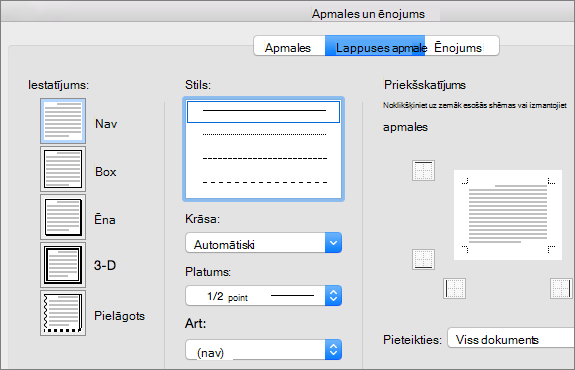The image size is (575, 370).
Task: Toggle the top border button in preview
Action: point(424,171)
